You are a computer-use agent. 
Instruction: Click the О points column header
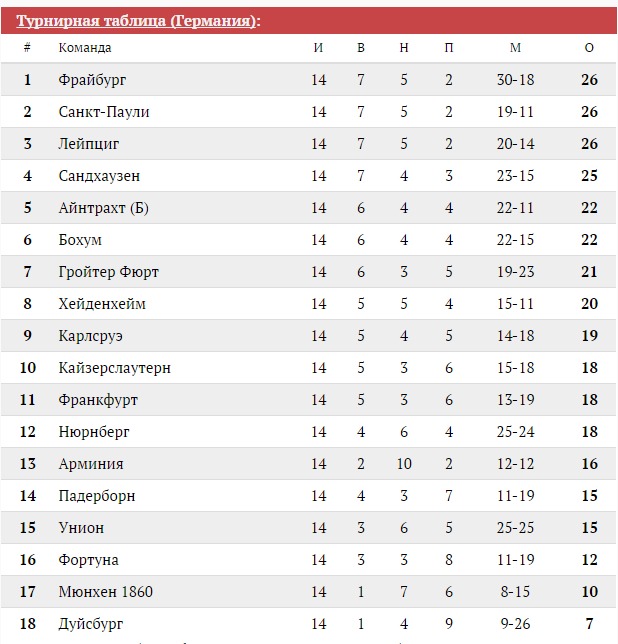coord(589,48)
